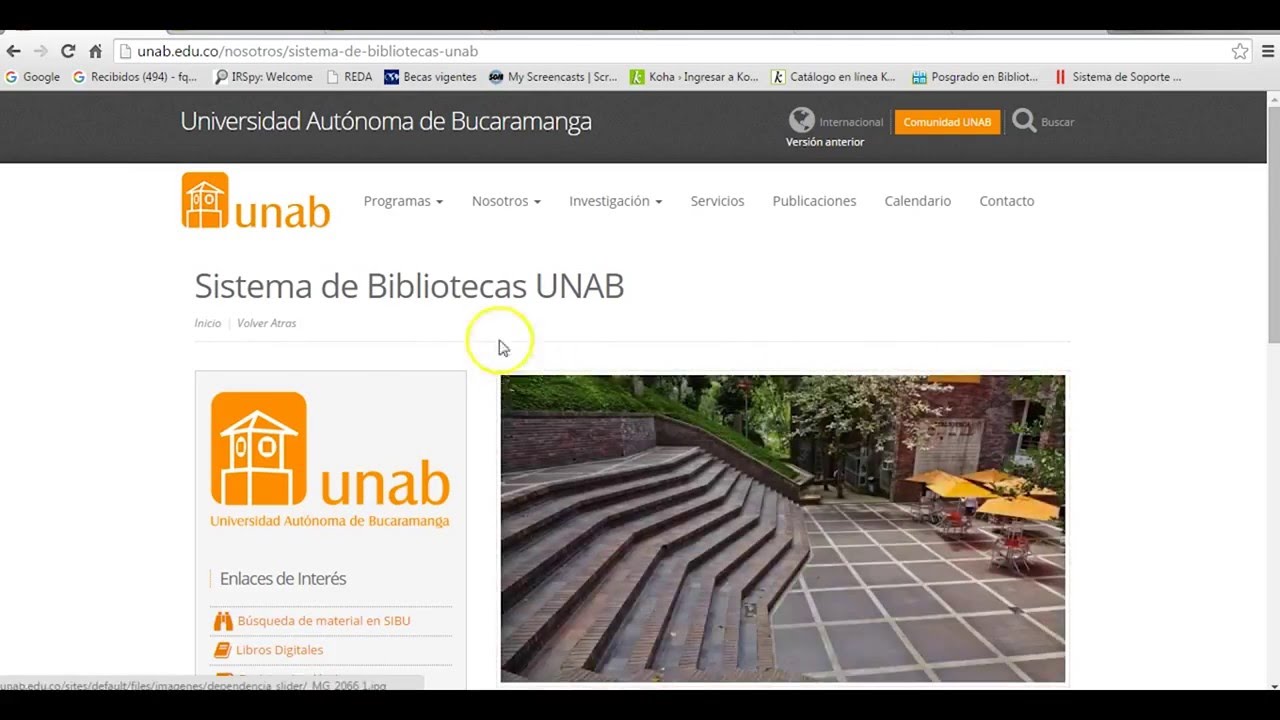Open the Koha Ingresar bookmark

click(694, 77)
